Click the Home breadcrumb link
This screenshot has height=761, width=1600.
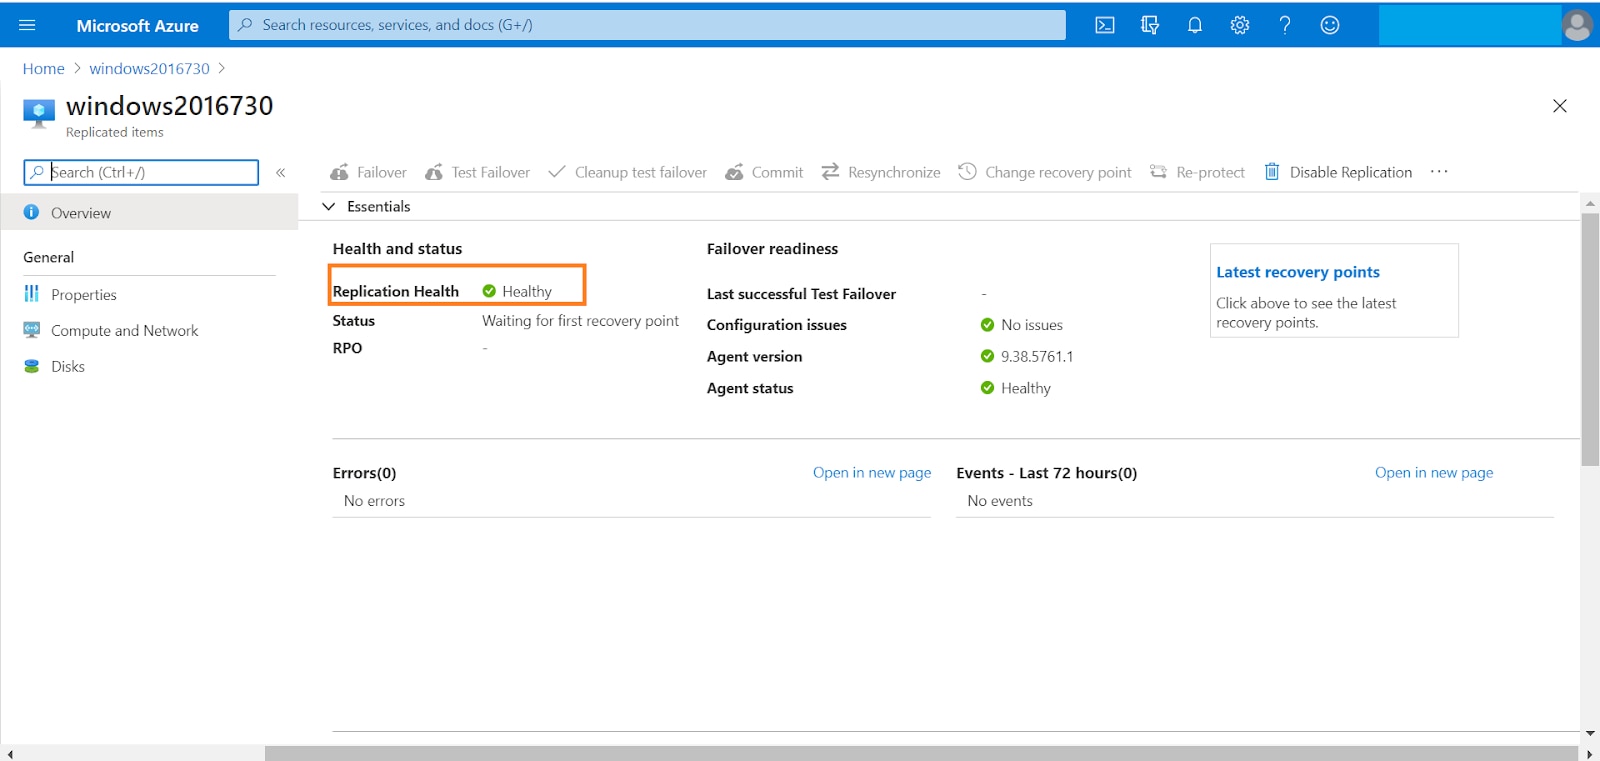click(43, 68)
